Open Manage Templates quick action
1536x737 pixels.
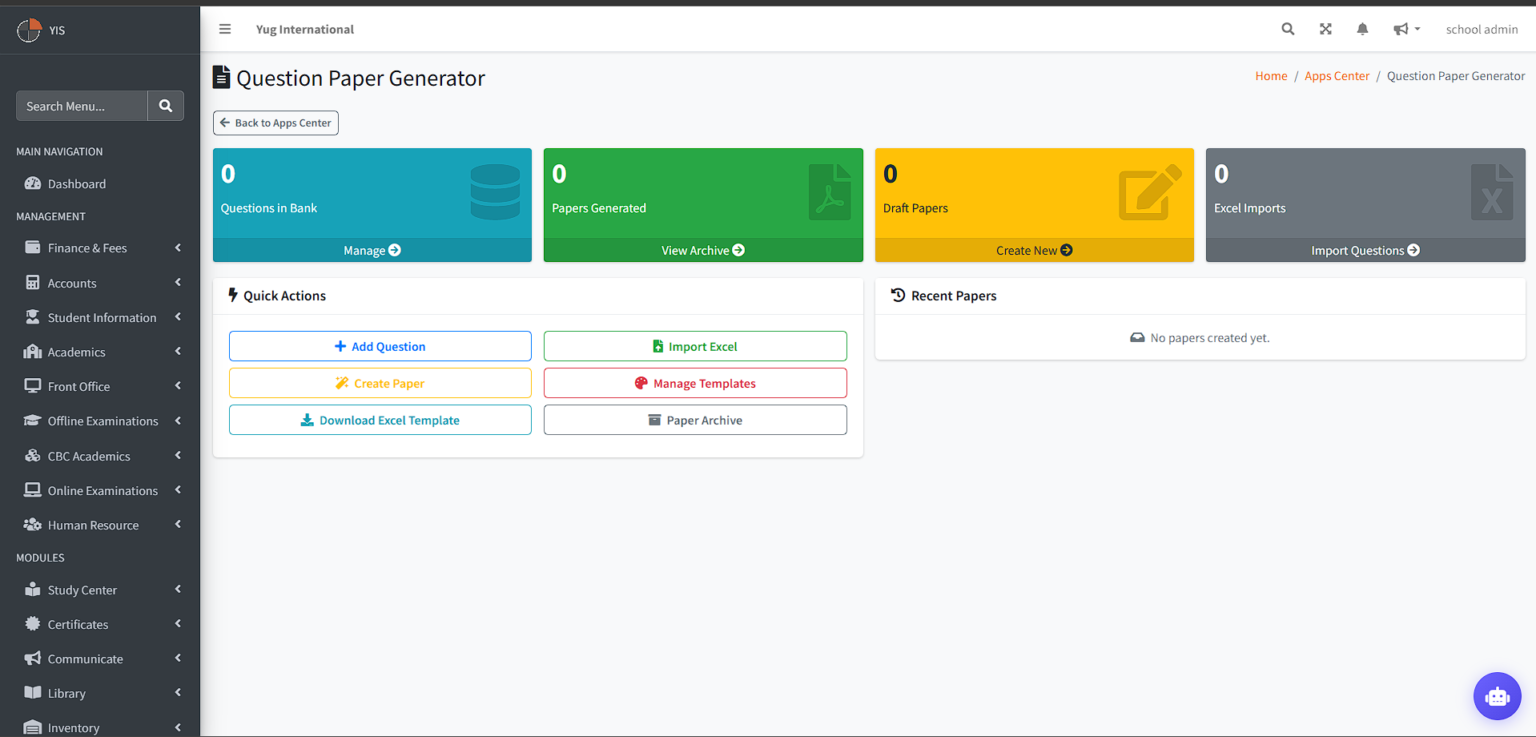695,383
